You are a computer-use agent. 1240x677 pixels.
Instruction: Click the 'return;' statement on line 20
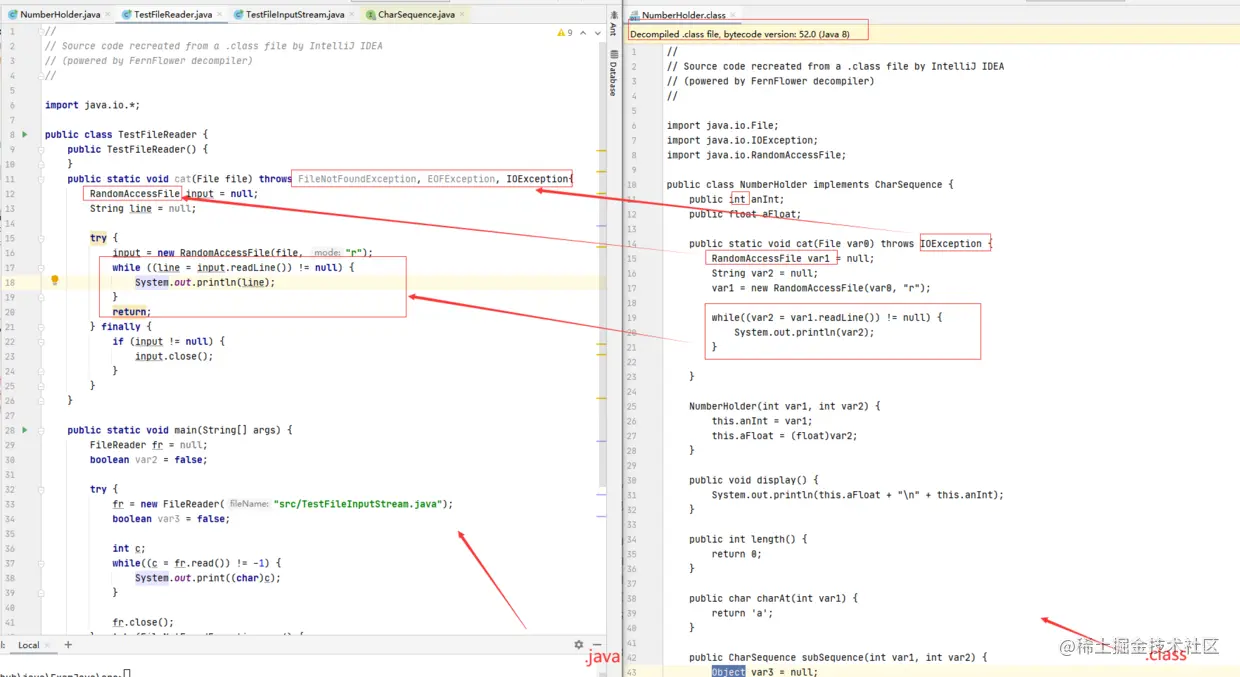click(x=131, y=312)
